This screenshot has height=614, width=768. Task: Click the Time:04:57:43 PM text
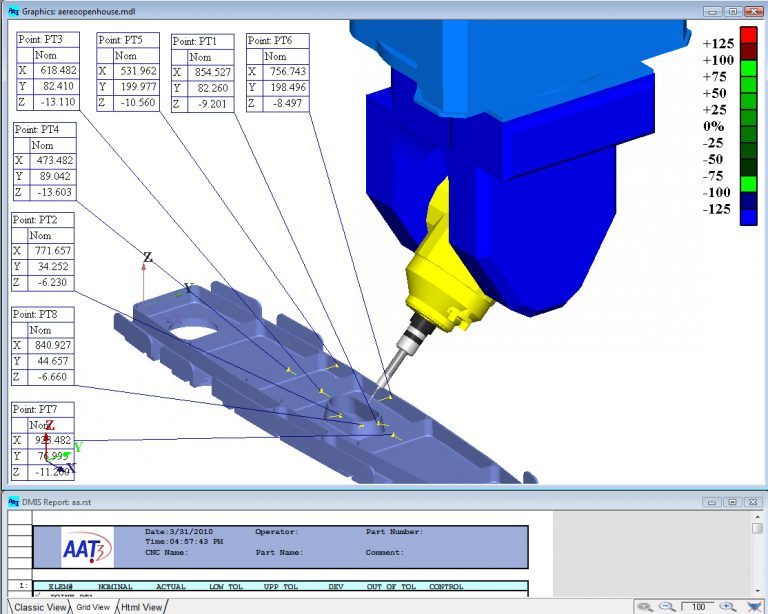point(184,542)
